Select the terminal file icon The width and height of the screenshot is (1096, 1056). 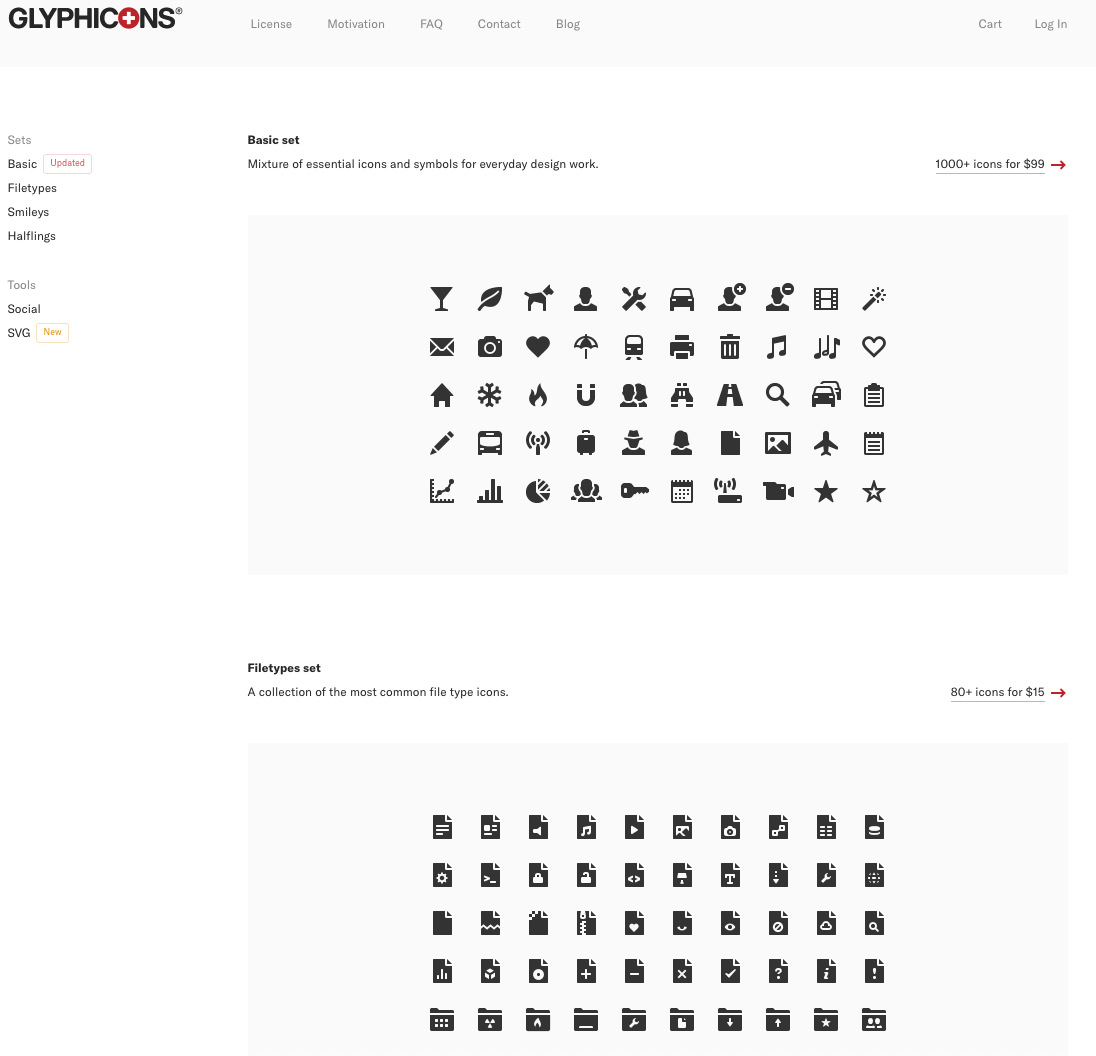tap(489, 875)
